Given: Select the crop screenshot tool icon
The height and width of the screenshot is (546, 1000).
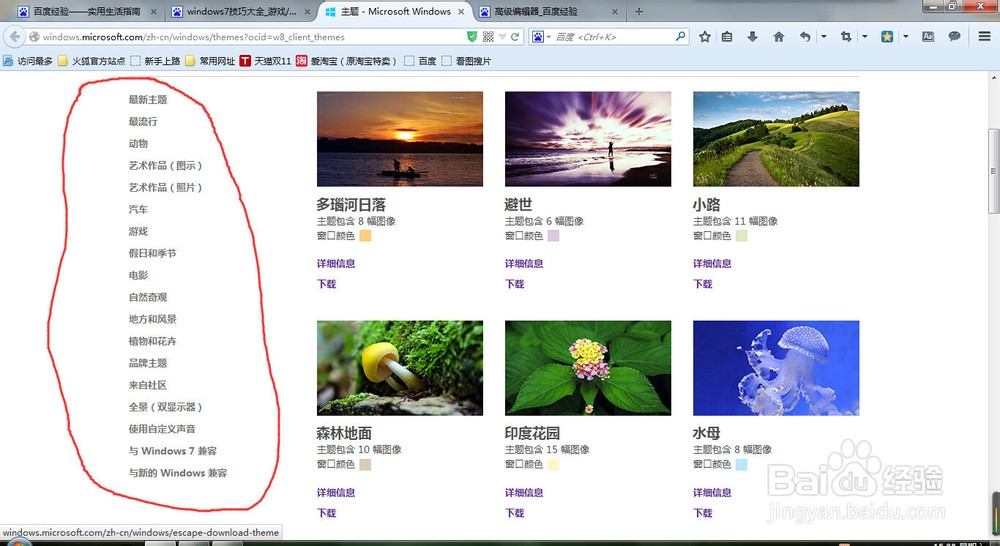Looking at the screenshot, I should point(846,37).
